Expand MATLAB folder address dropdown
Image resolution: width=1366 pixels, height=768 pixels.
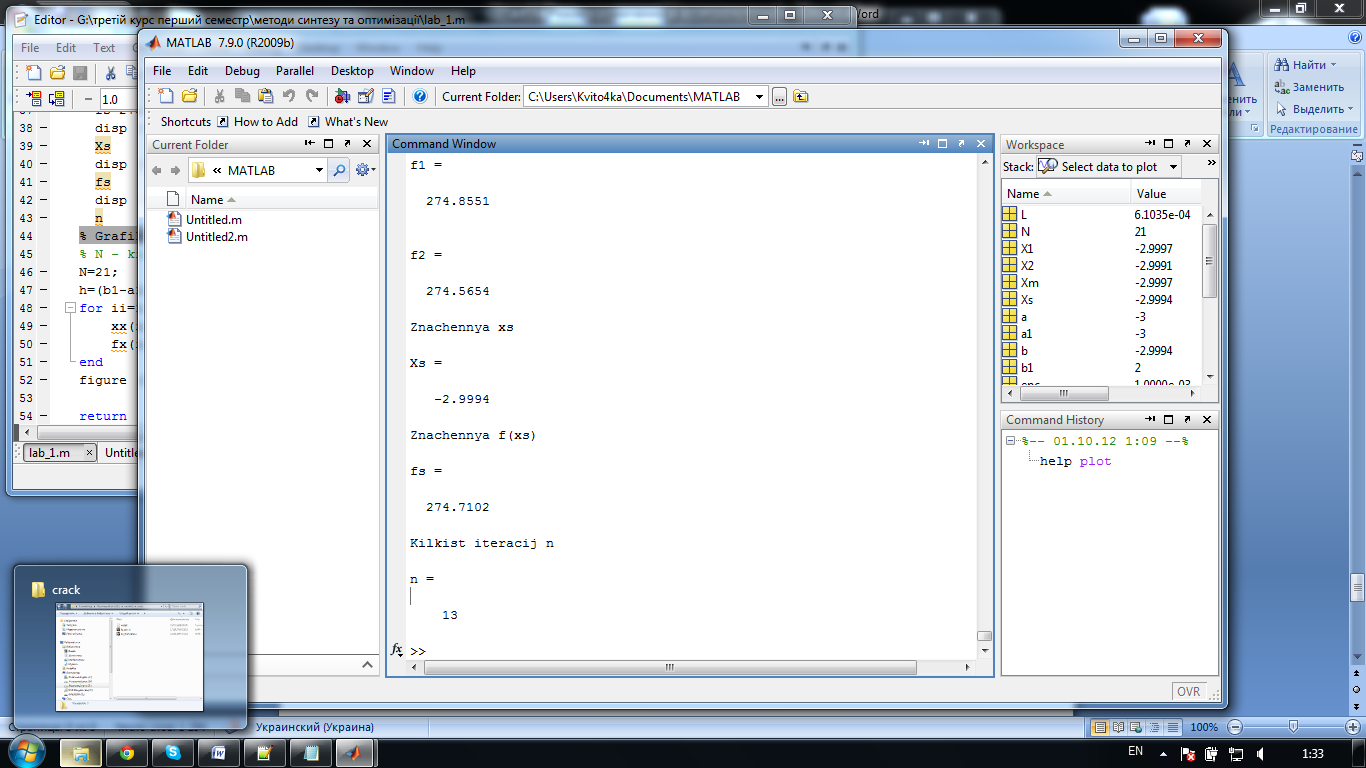click(x=319, y=170)
